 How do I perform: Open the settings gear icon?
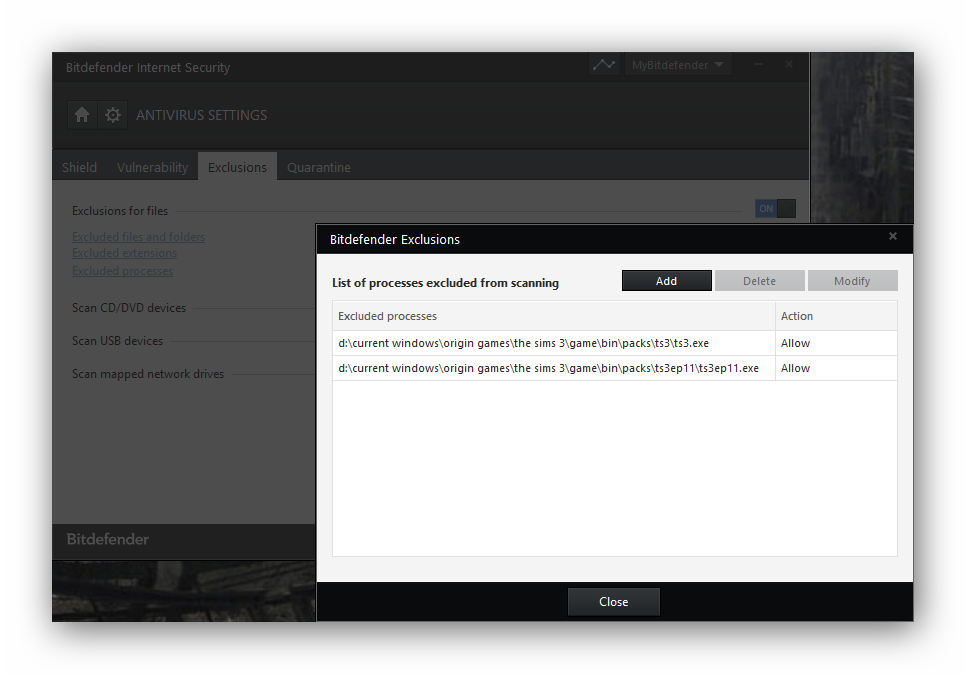[113, 115]
